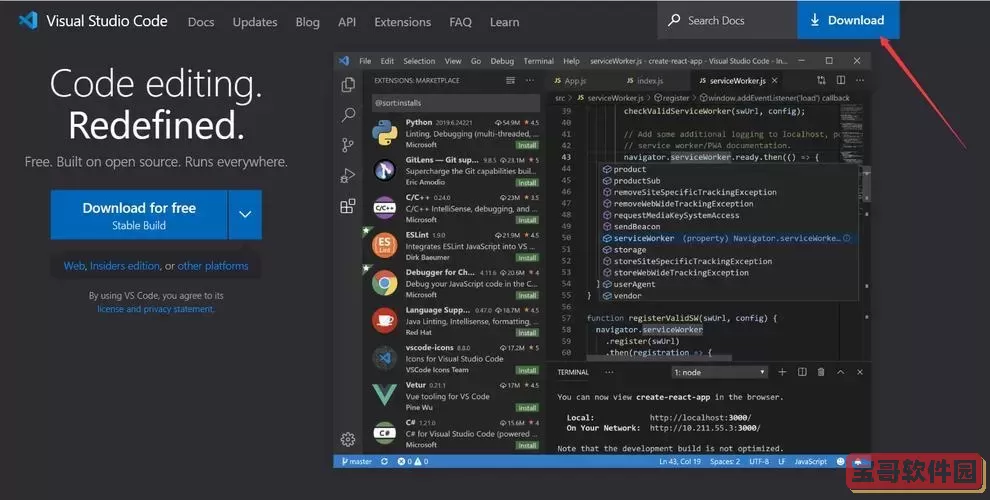The image size is (990, 500).
Task: Kill terminal with the trash icon
Action: point(821,372)
